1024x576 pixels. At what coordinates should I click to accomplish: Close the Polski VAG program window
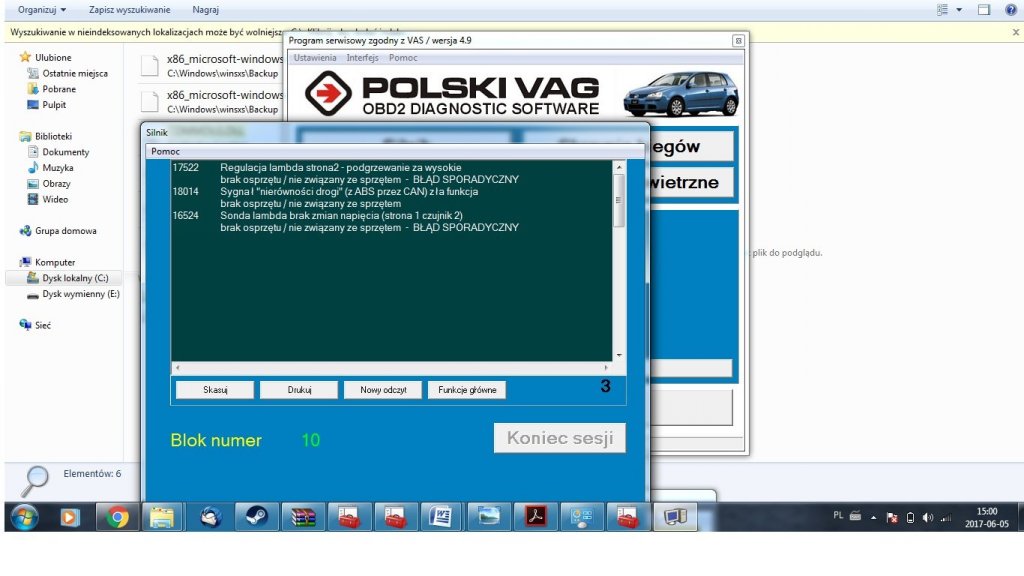738,40
